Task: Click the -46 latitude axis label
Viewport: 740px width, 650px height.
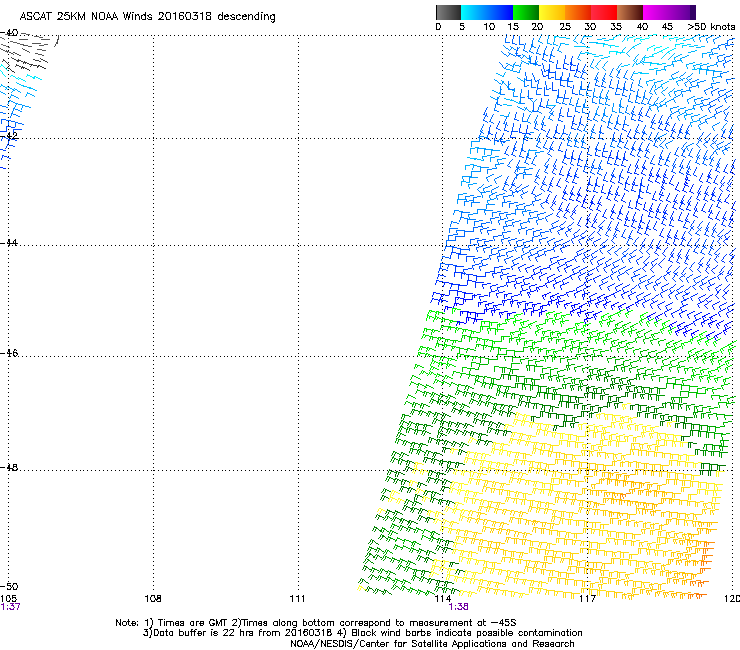Action: click(x=9, y=353)
